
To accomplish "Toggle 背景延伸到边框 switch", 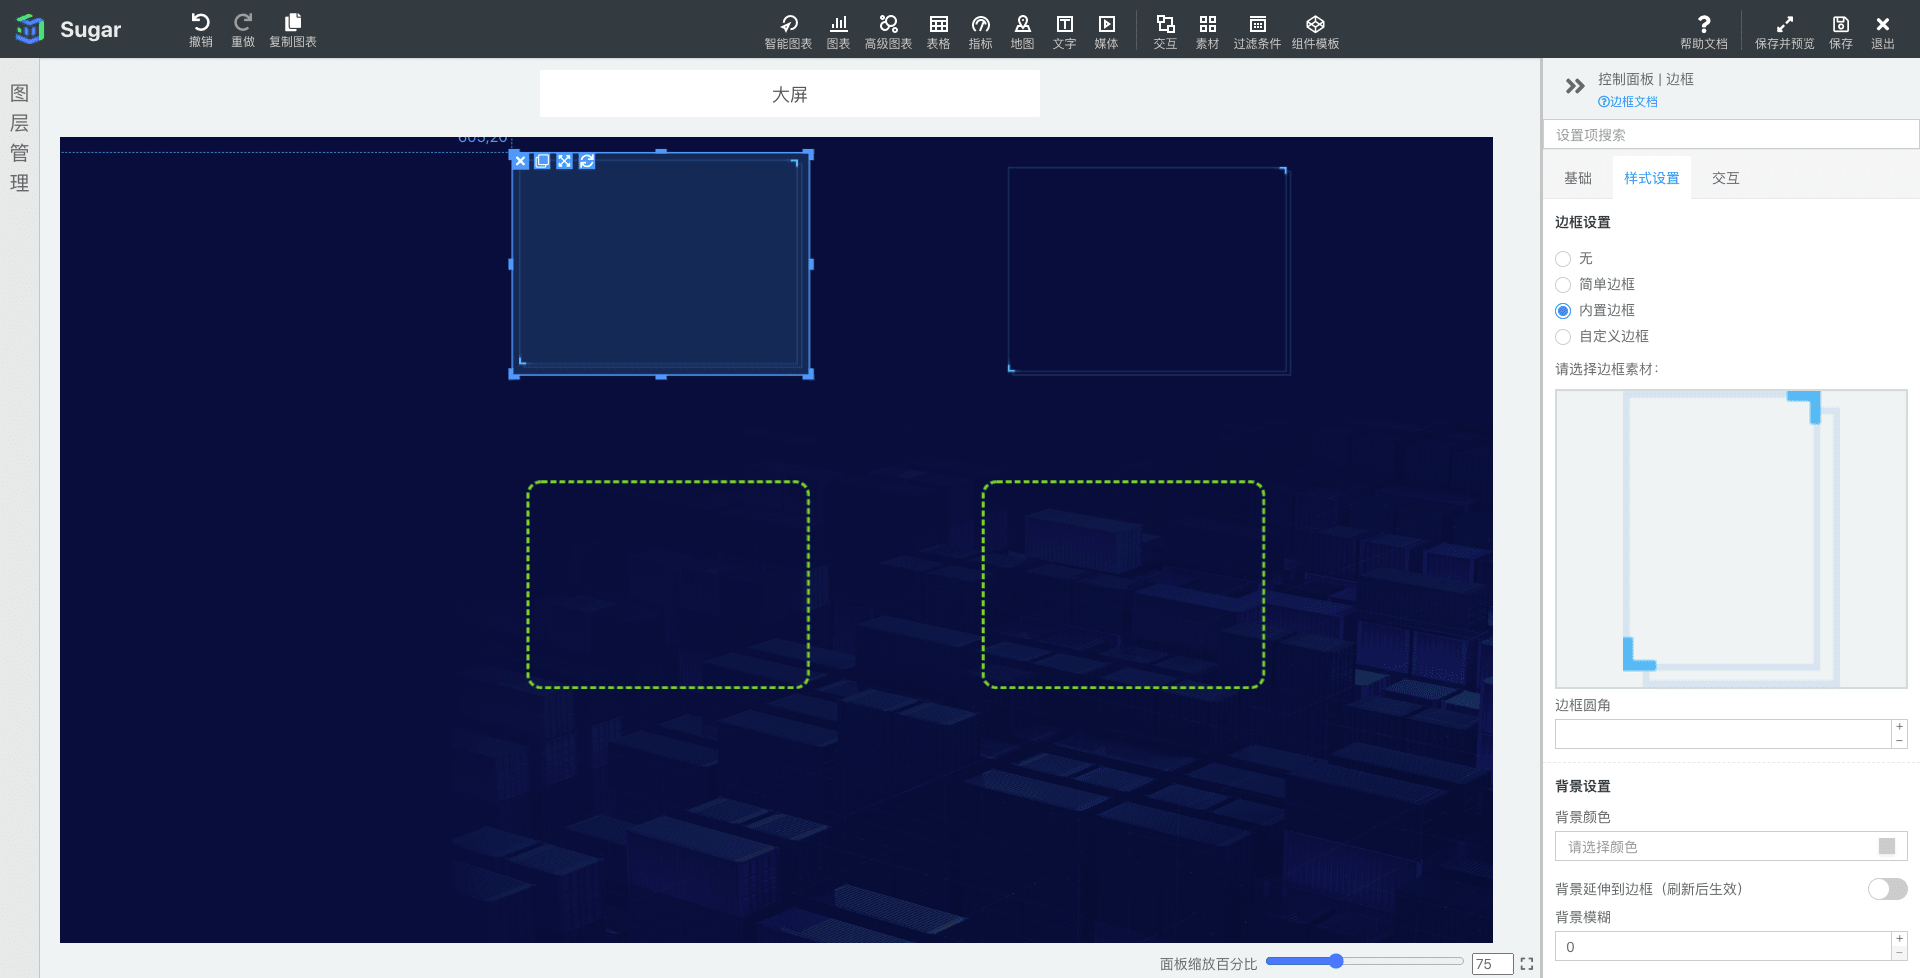I will point(1887,889).
